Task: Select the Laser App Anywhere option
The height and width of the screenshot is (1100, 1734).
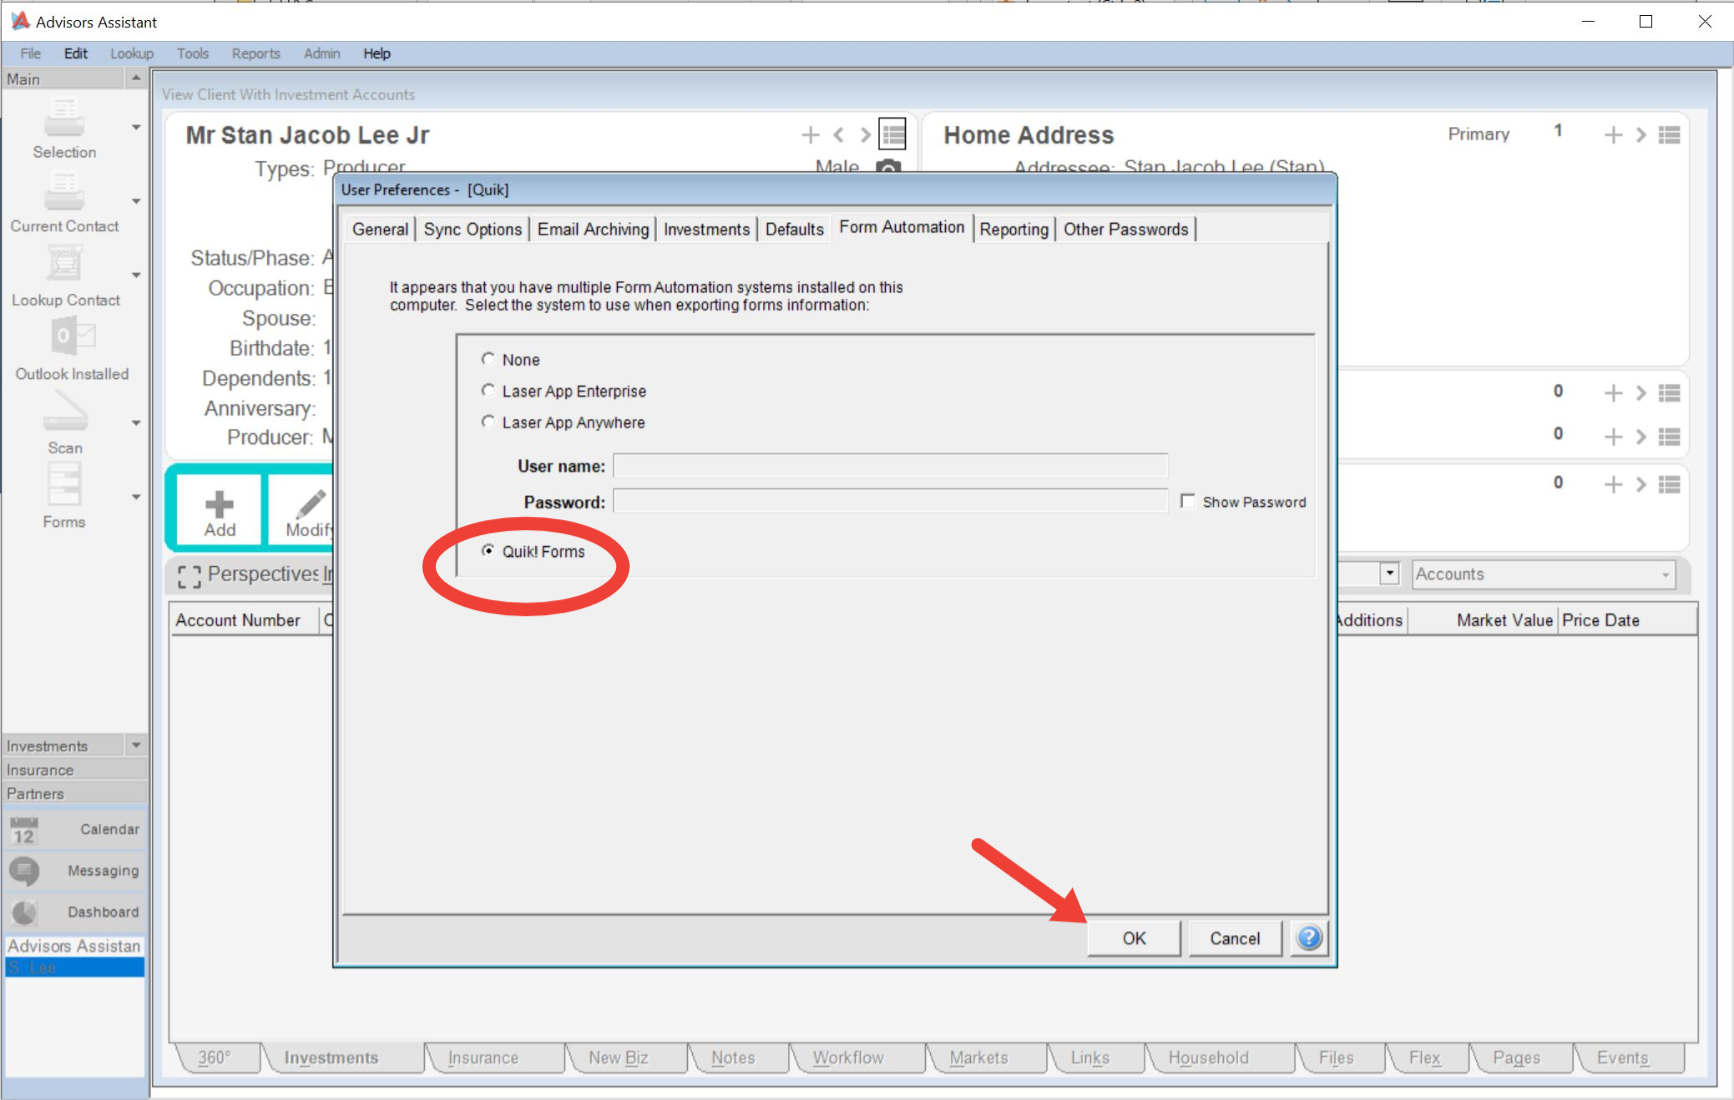Action: pyautogui.click(x=488, y=422)
